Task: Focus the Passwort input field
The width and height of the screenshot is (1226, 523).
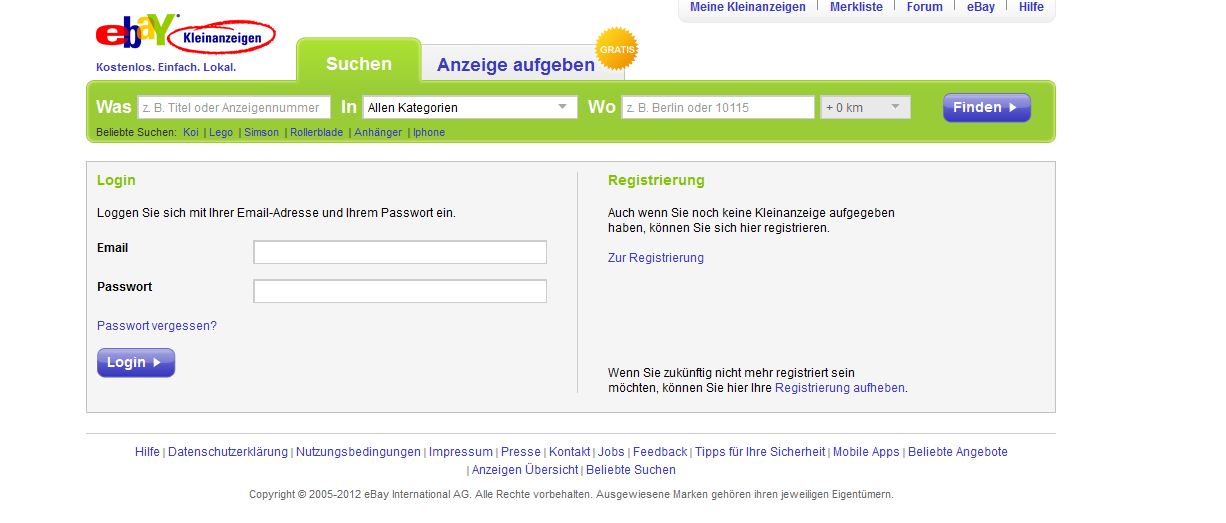Action: [x=400, y=291]
